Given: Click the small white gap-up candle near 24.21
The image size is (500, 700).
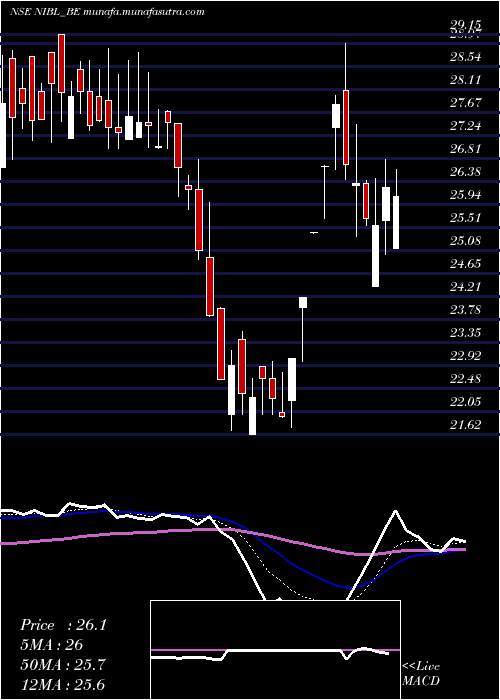Looking at the screenshot, I should coord(303,302).
